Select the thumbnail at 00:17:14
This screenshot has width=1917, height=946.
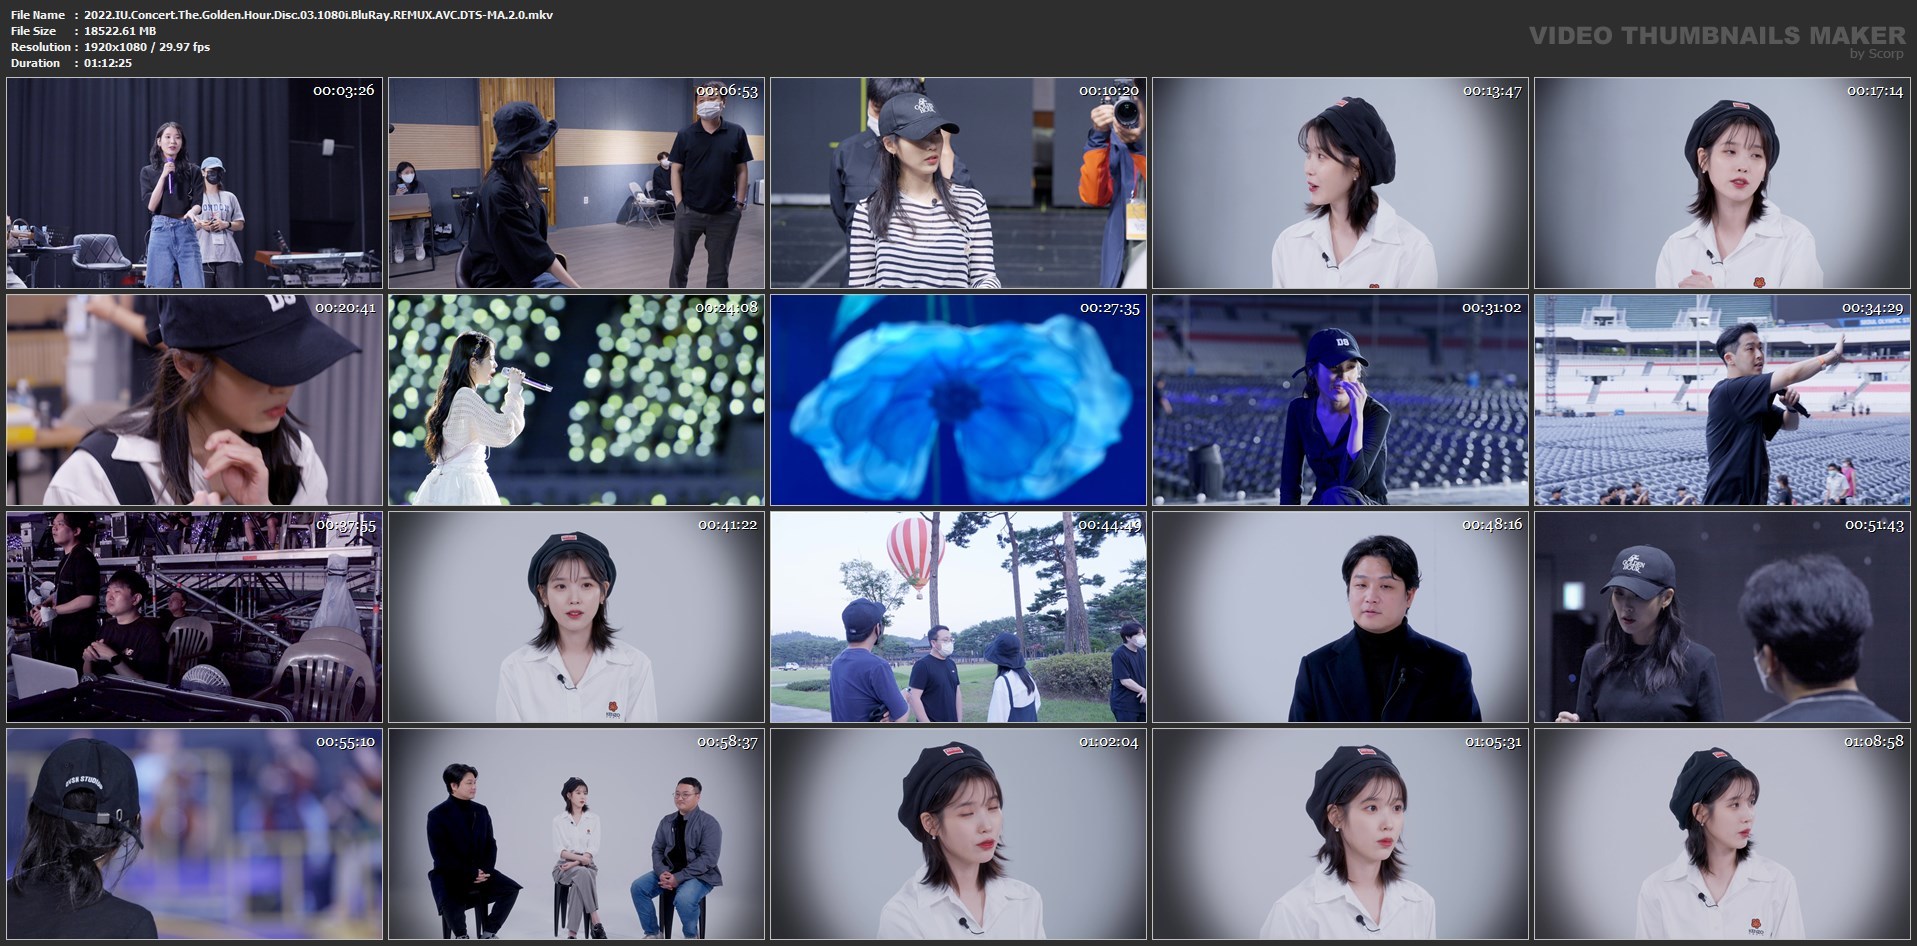tap(1722, 183)
